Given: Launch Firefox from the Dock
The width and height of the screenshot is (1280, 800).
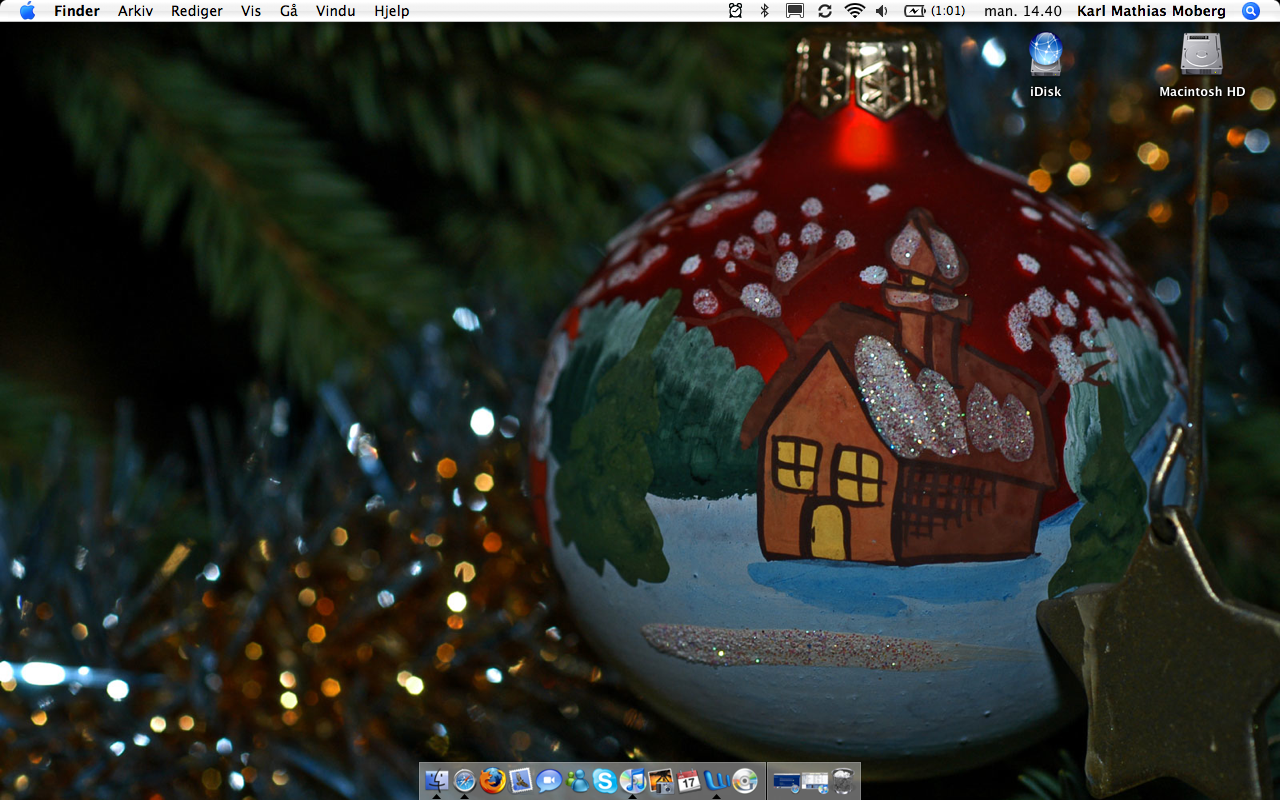Looking at the screenshot, I should click(x=493, y=780).
